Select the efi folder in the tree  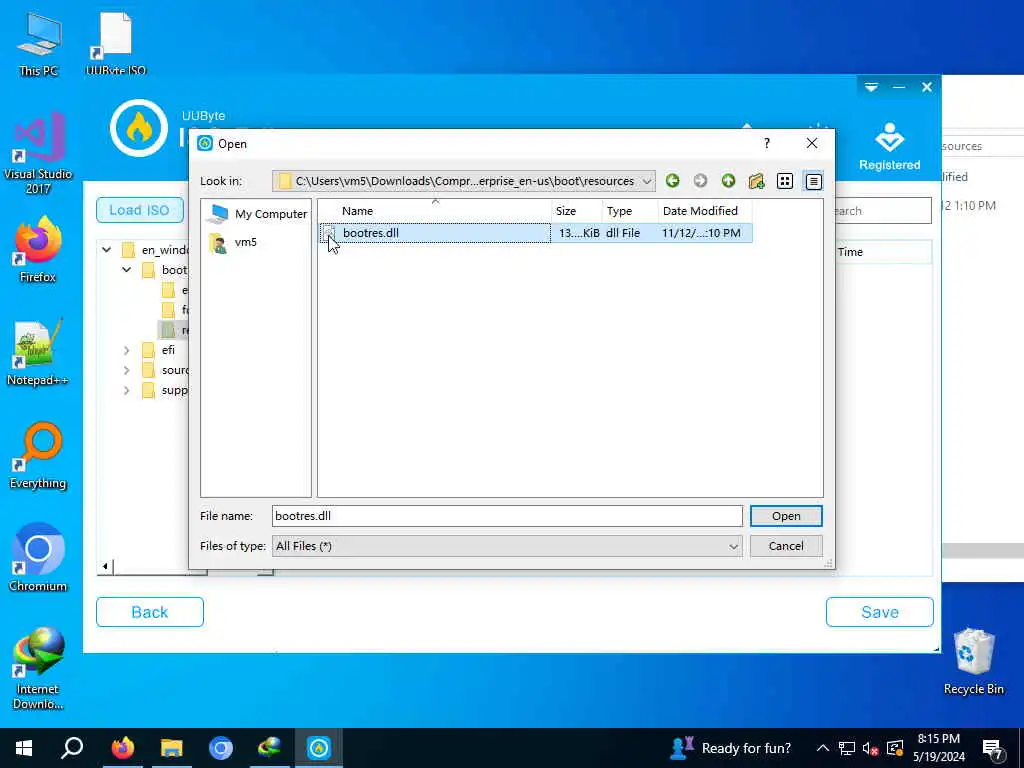159,350
